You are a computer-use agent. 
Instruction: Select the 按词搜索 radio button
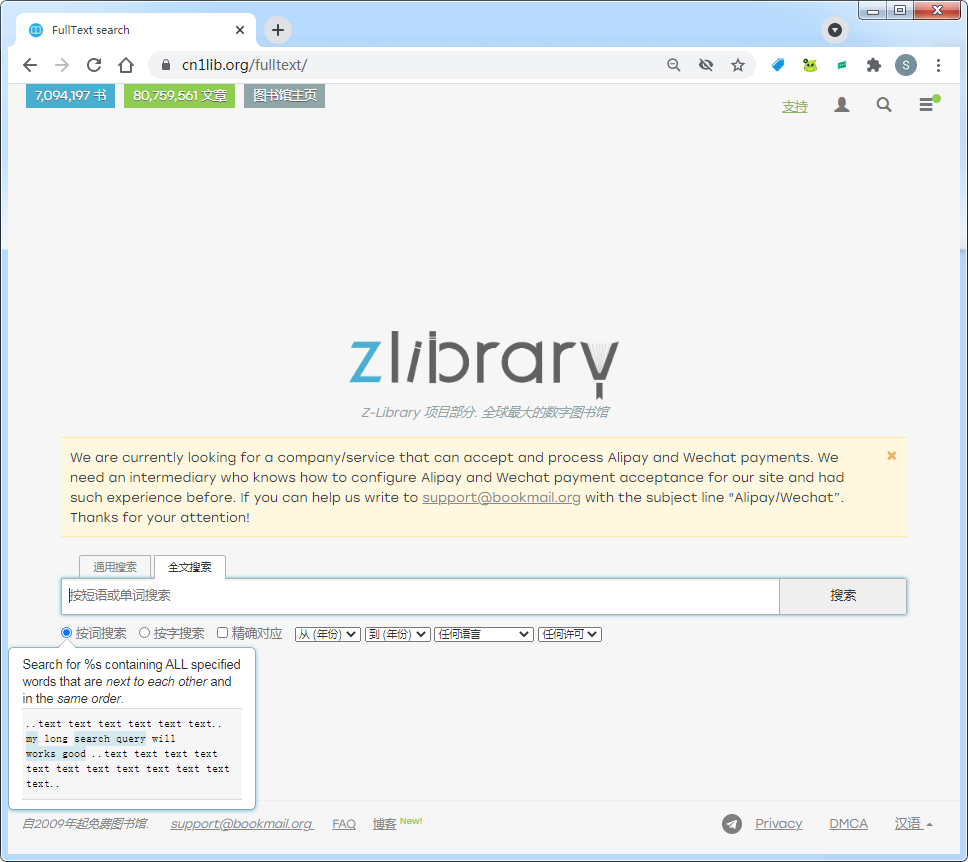(67, 632)
